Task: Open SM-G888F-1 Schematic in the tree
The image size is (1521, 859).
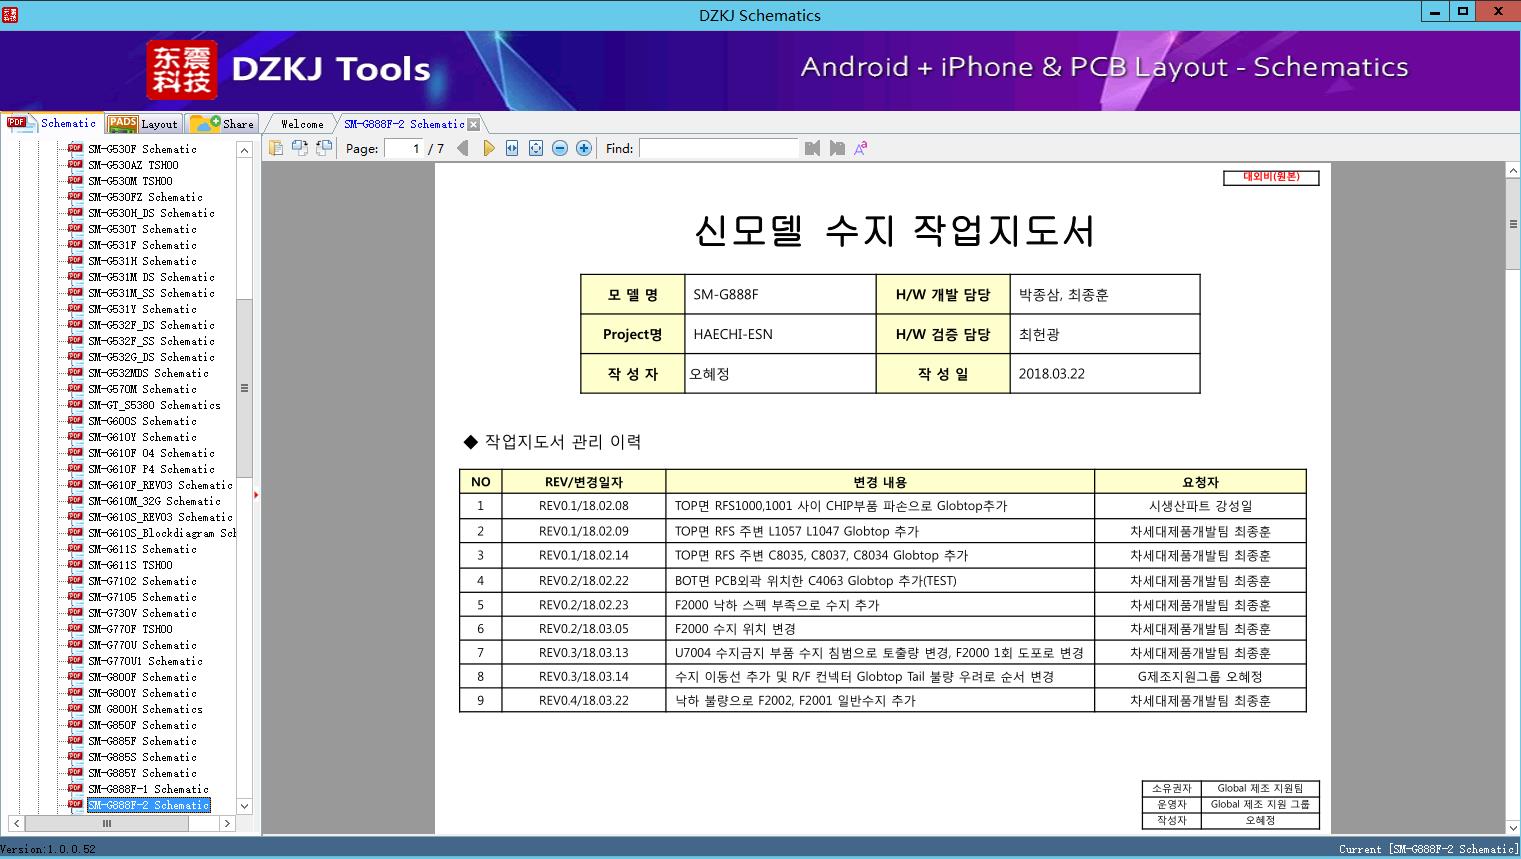Action: (x=148, y=789)
